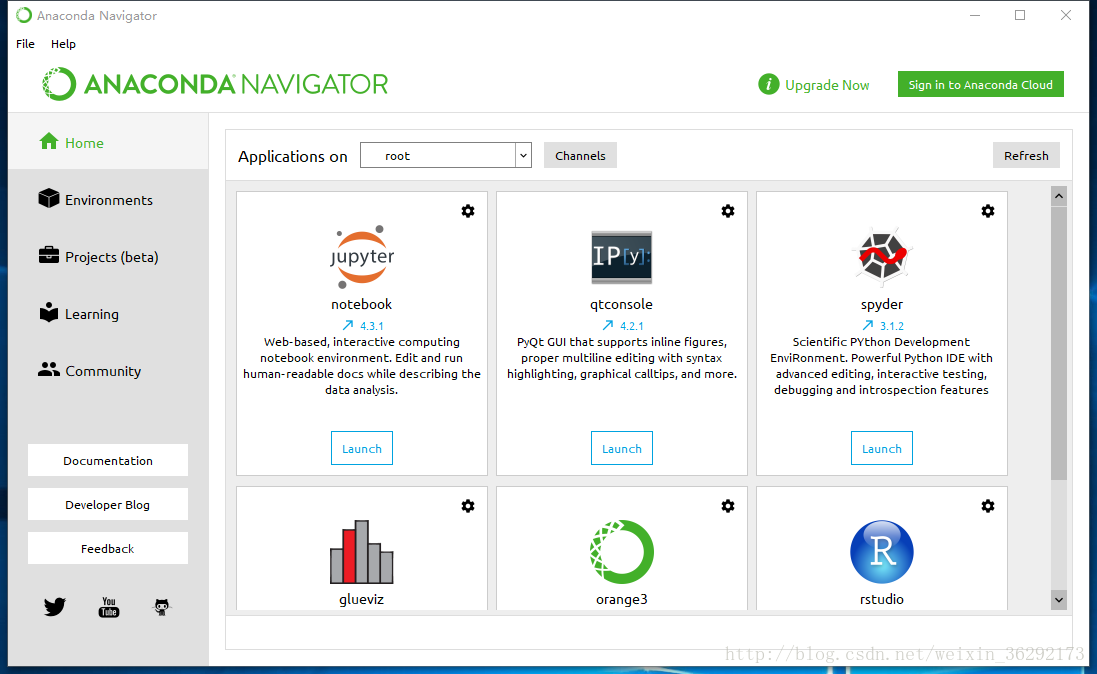Click the Jupyter notebook logo

(362, 257)
